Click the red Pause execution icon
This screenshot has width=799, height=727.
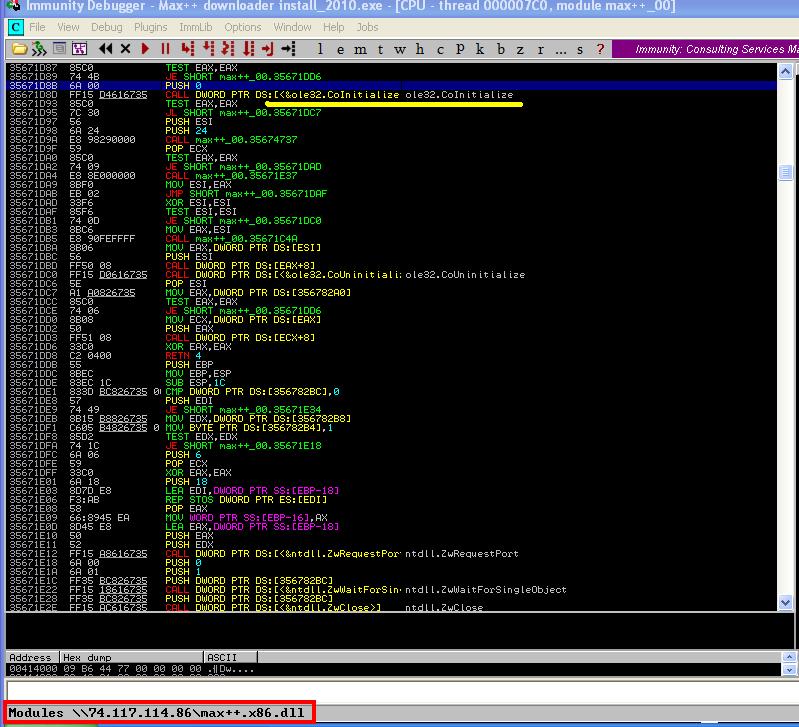165,49
